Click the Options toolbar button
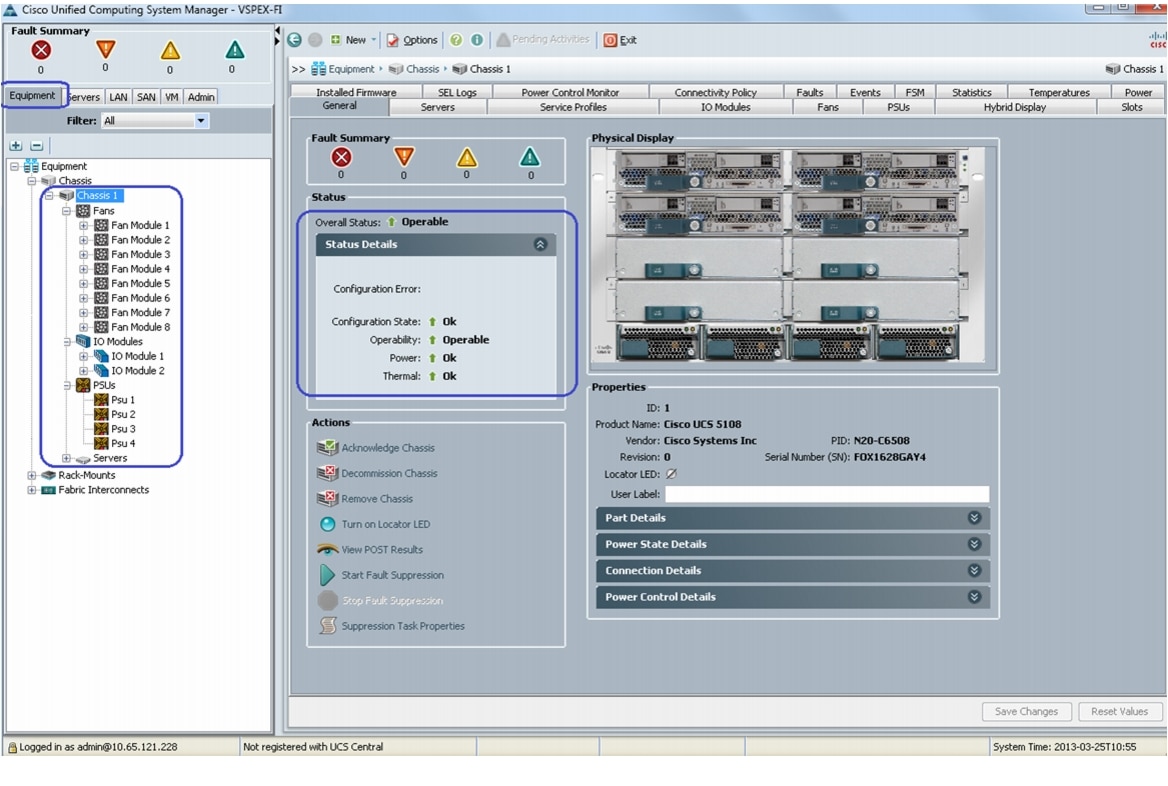Viewport: 1168px width, 786px height. (412, 40)
